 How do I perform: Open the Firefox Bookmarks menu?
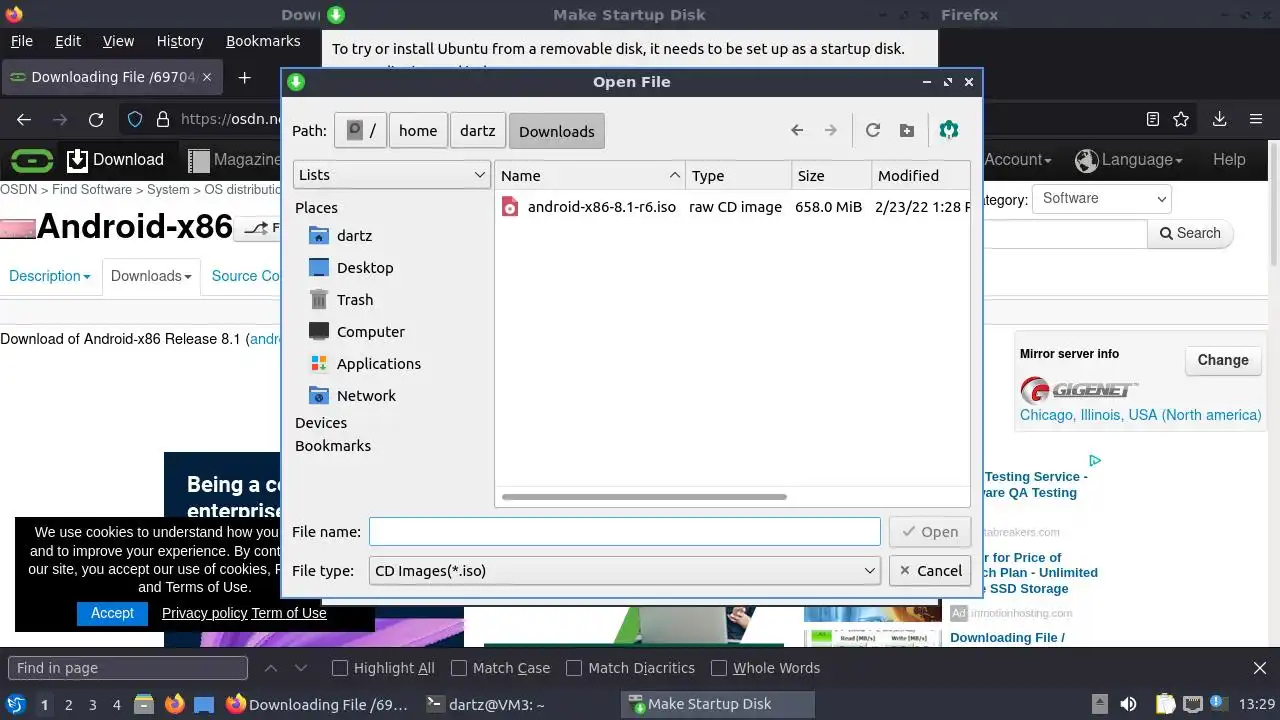[263, 41]
